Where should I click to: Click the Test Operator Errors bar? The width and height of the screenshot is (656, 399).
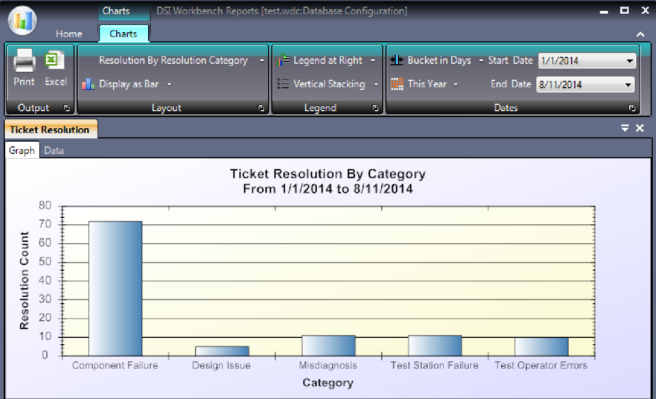coord(541,347)
